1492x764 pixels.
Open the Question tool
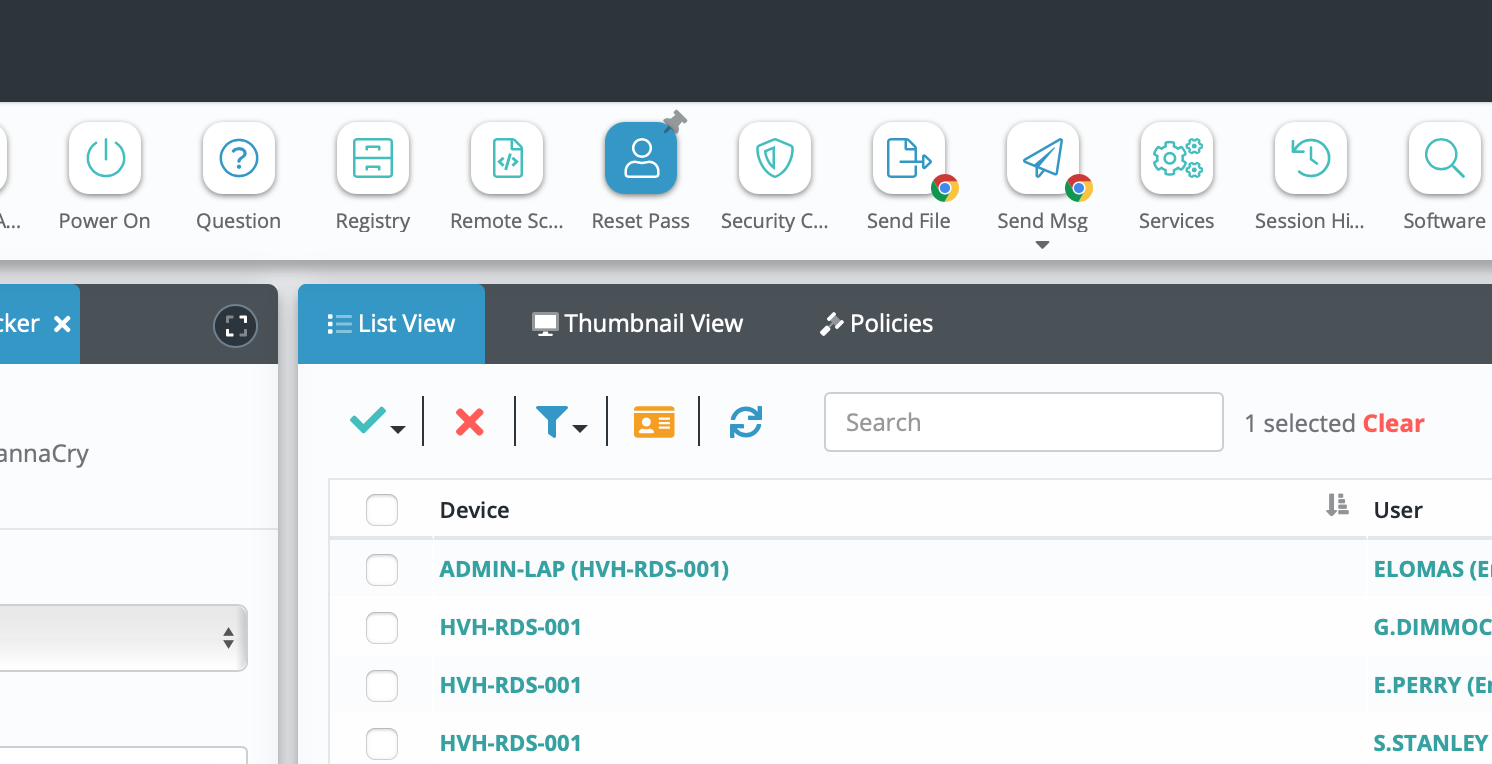(x=239, y=158)
